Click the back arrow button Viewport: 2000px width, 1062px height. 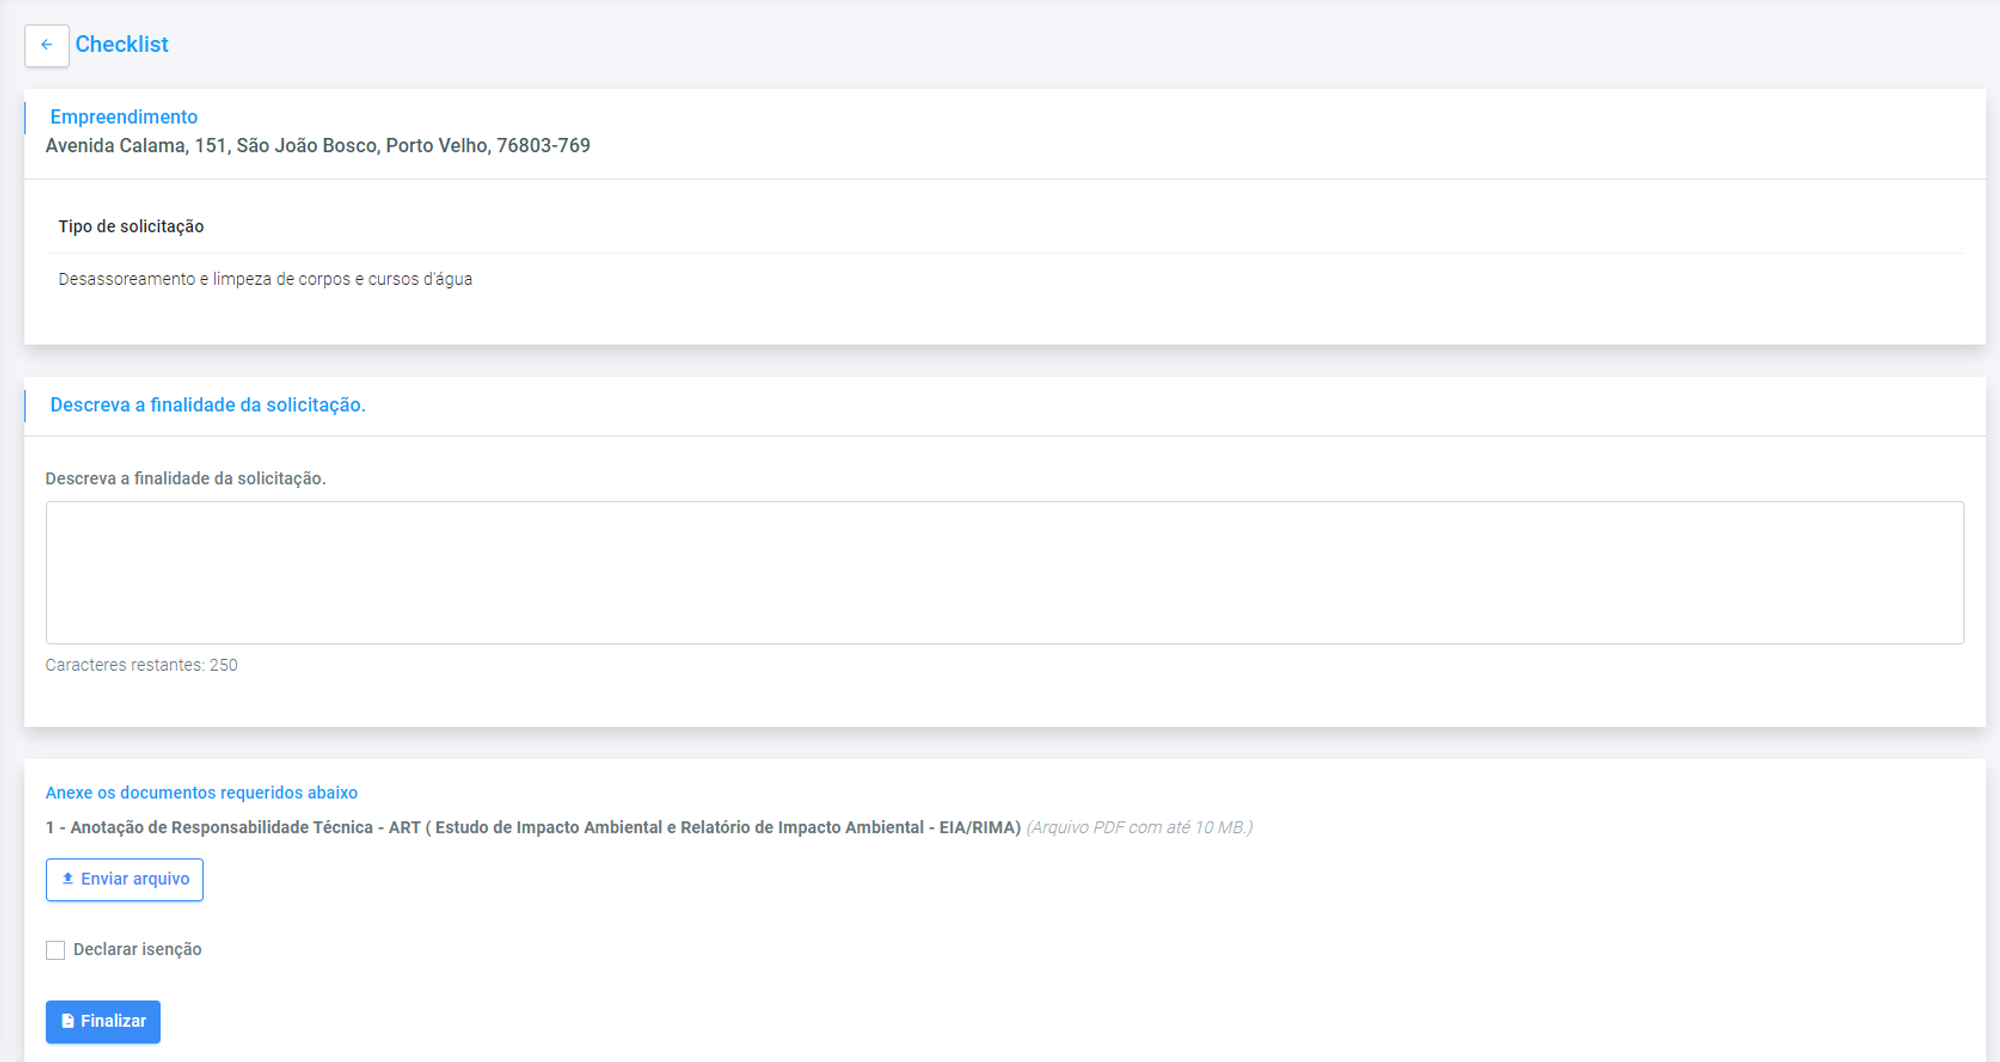[x=47, y=45]
